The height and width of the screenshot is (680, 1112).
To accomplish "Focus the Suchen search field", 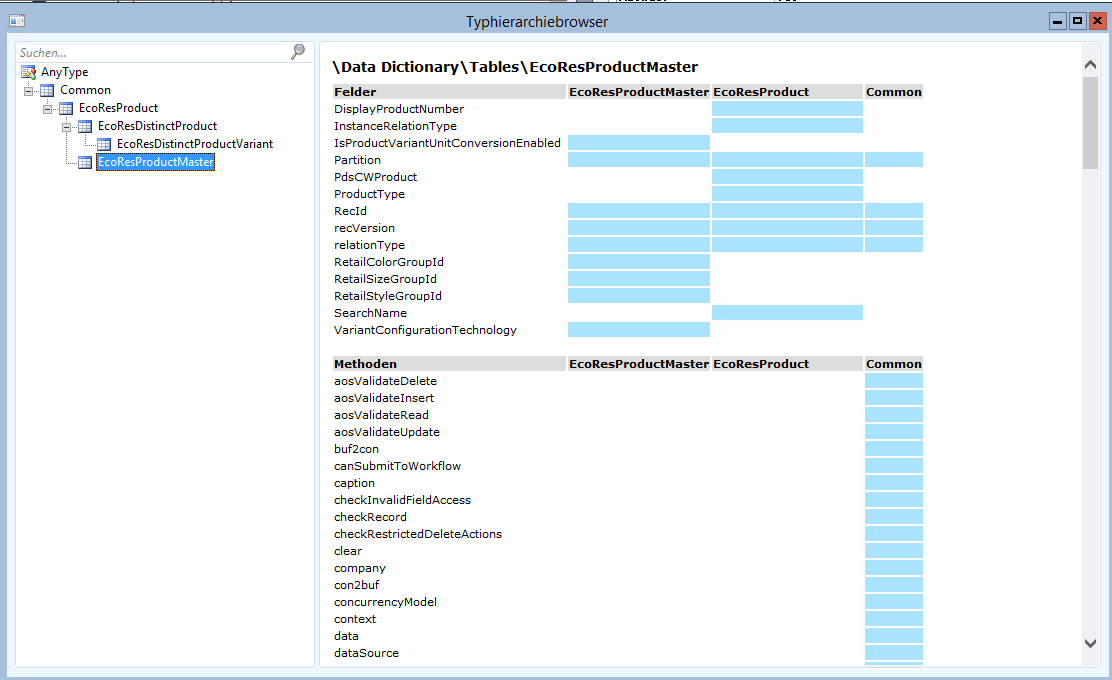I will point(152,52).
